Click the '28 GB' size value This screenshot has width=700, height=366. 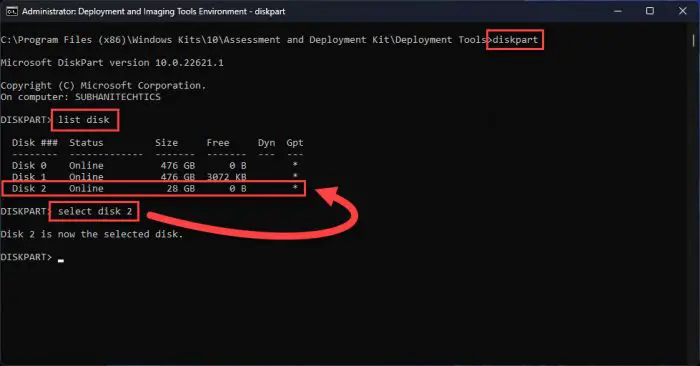coord(181,188)
